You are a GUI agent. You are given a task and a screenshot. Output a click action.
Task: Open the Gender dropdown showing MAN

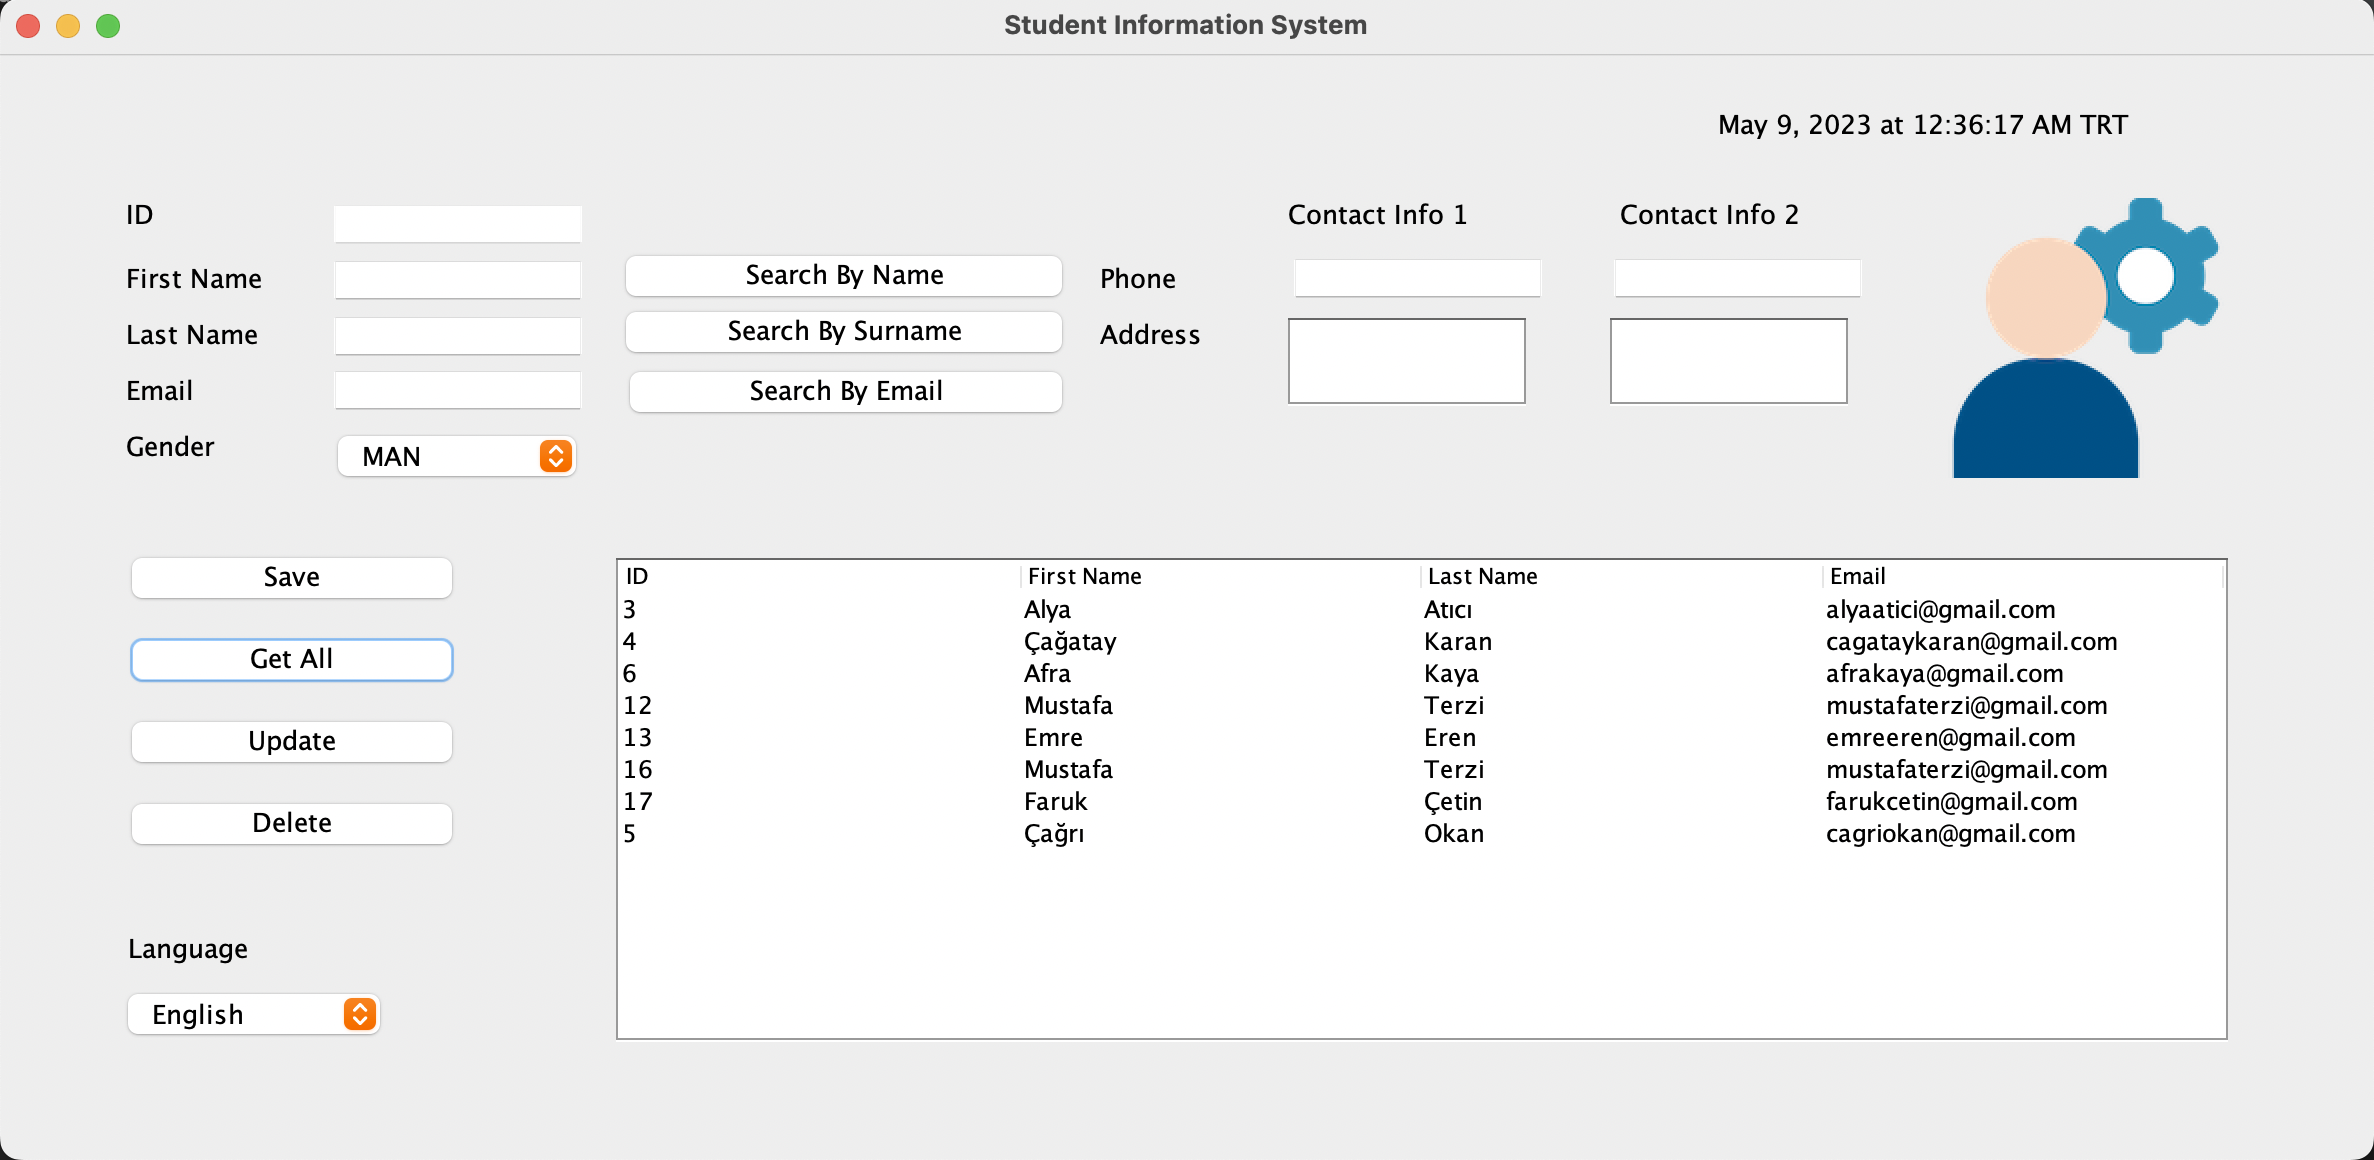[x=455, y=456]
